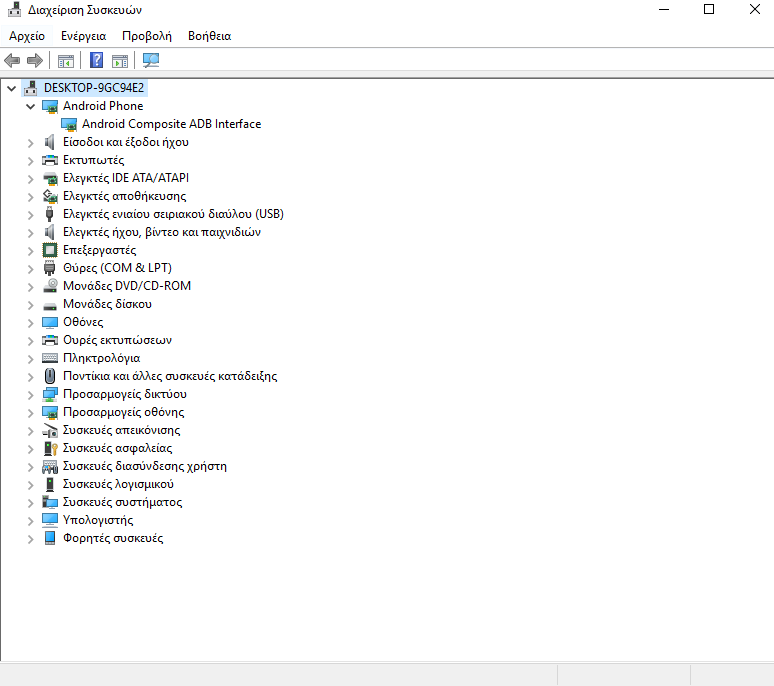Click the Back arrow in the toolbar
Screen dimensions: 774x686
(13, 61)
